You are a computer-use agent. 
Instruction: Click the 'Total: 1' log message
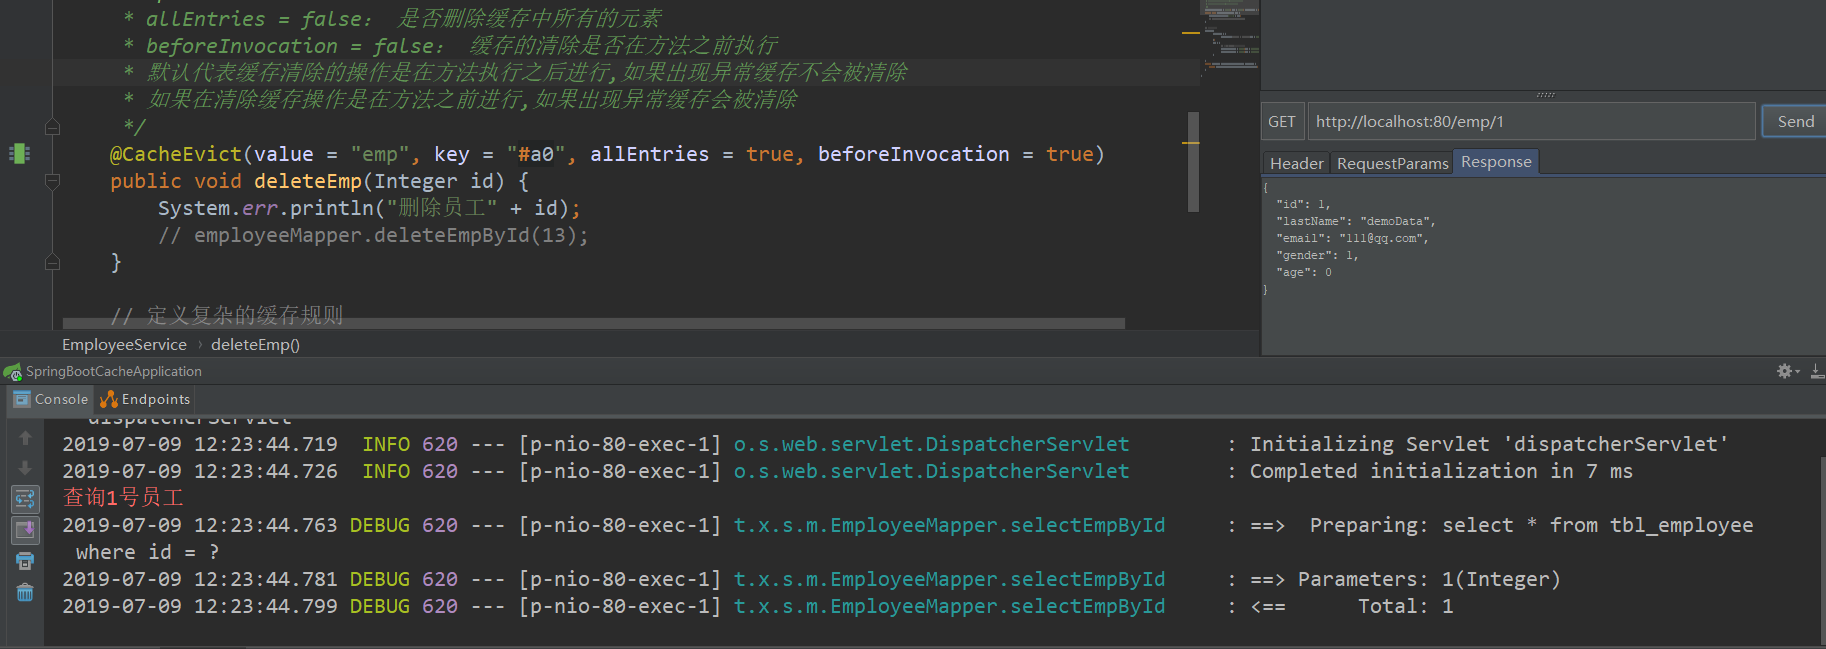tap(1405, 606)
